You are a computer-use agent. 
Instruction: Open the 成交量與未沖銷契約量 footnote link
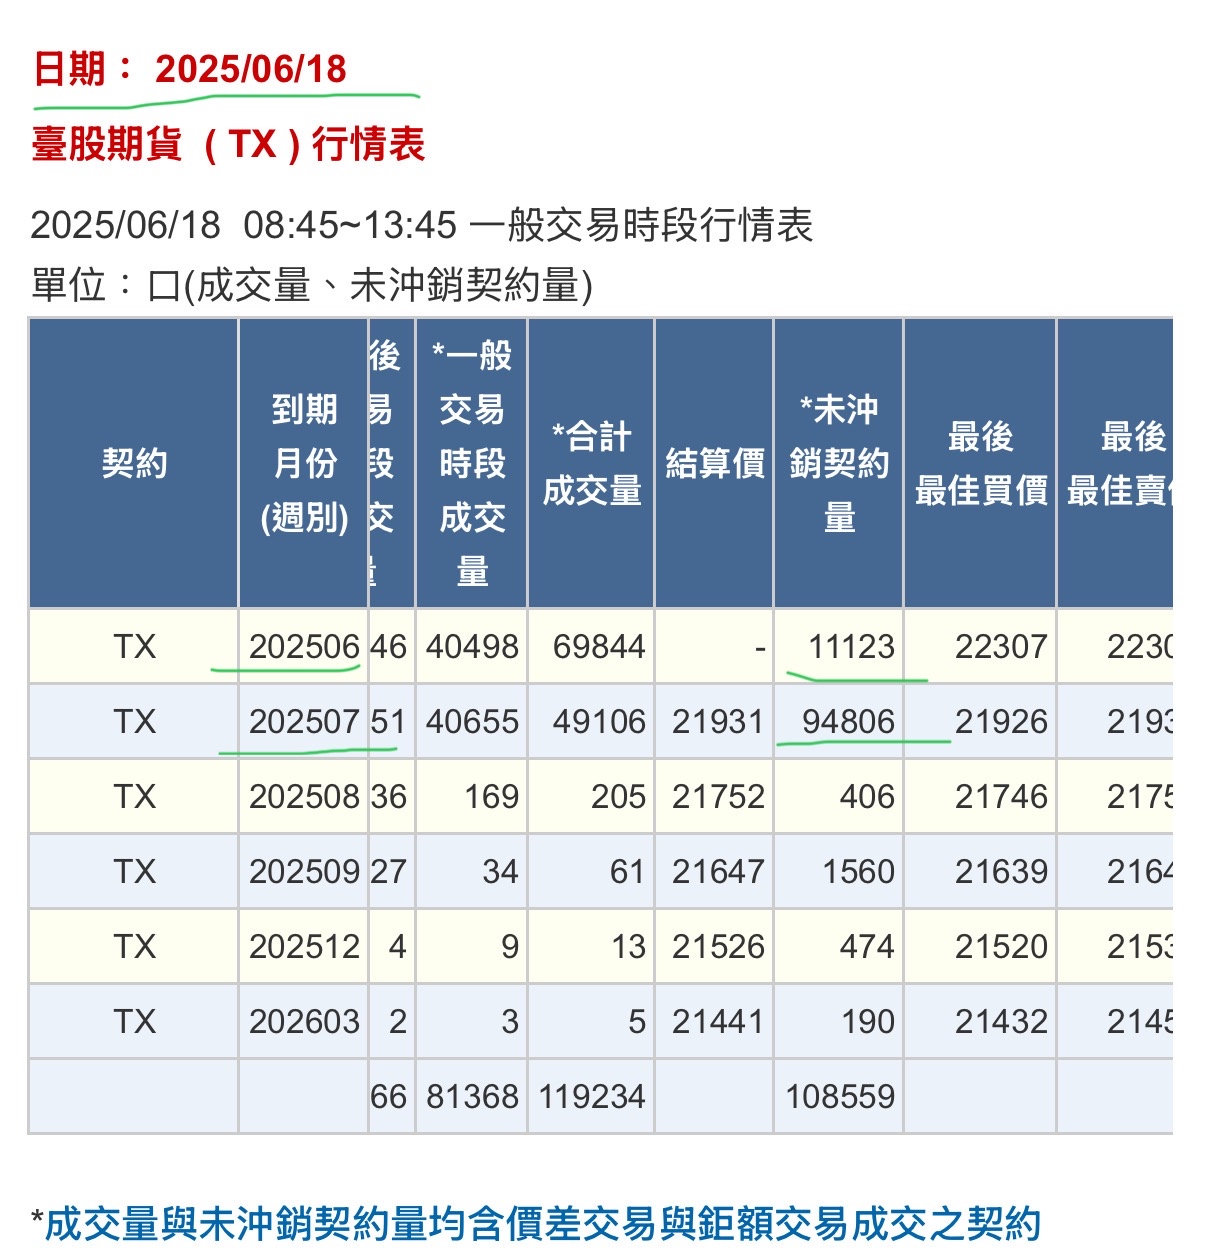[542, 1224]
